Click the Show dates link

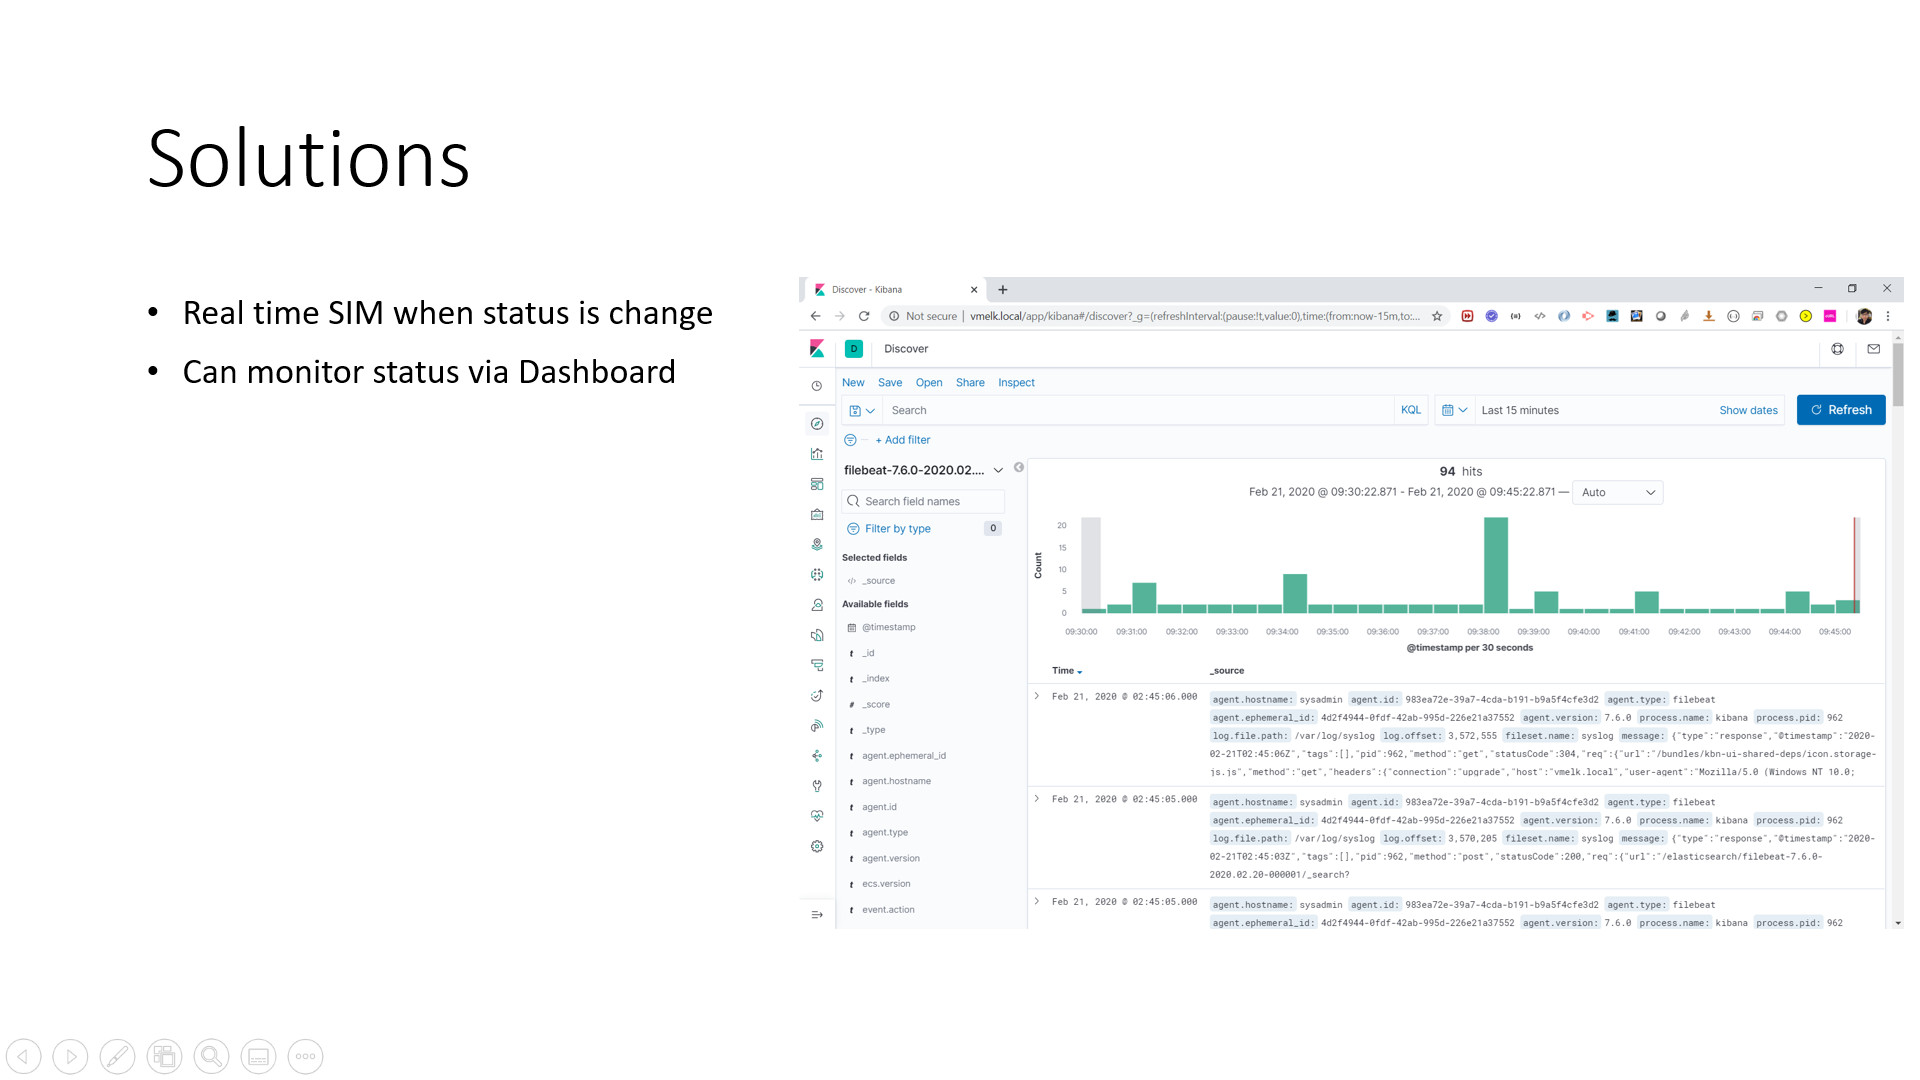(x=1748, y=410)
